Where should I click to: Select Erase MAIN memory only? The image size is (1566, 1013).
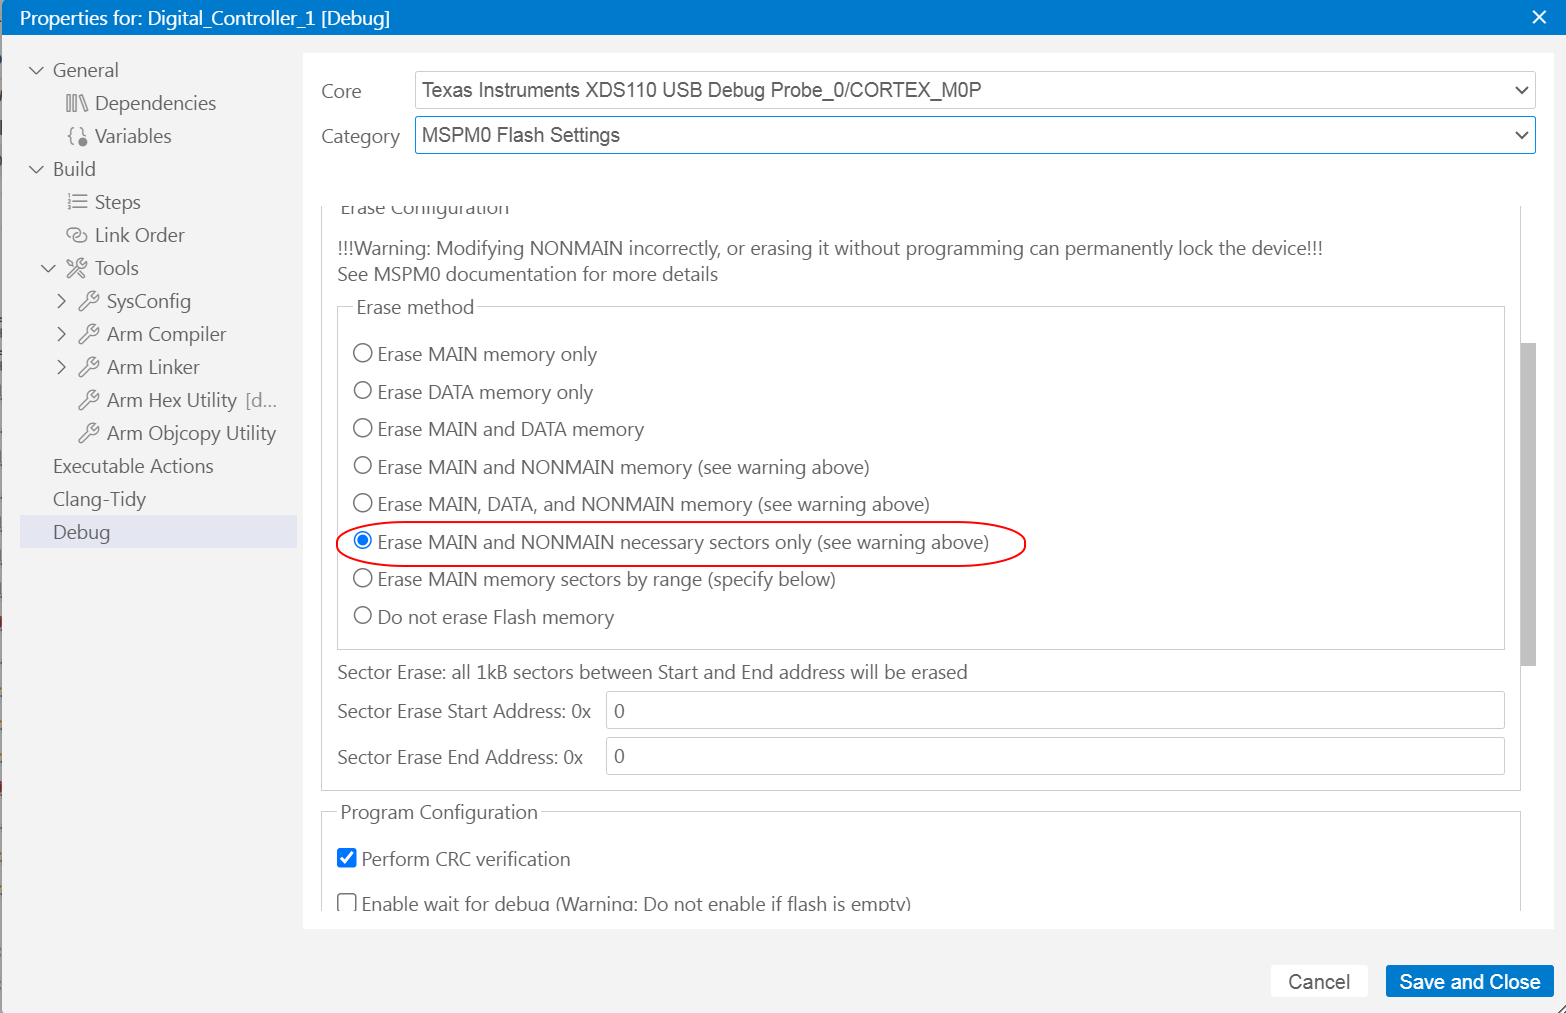362,353
